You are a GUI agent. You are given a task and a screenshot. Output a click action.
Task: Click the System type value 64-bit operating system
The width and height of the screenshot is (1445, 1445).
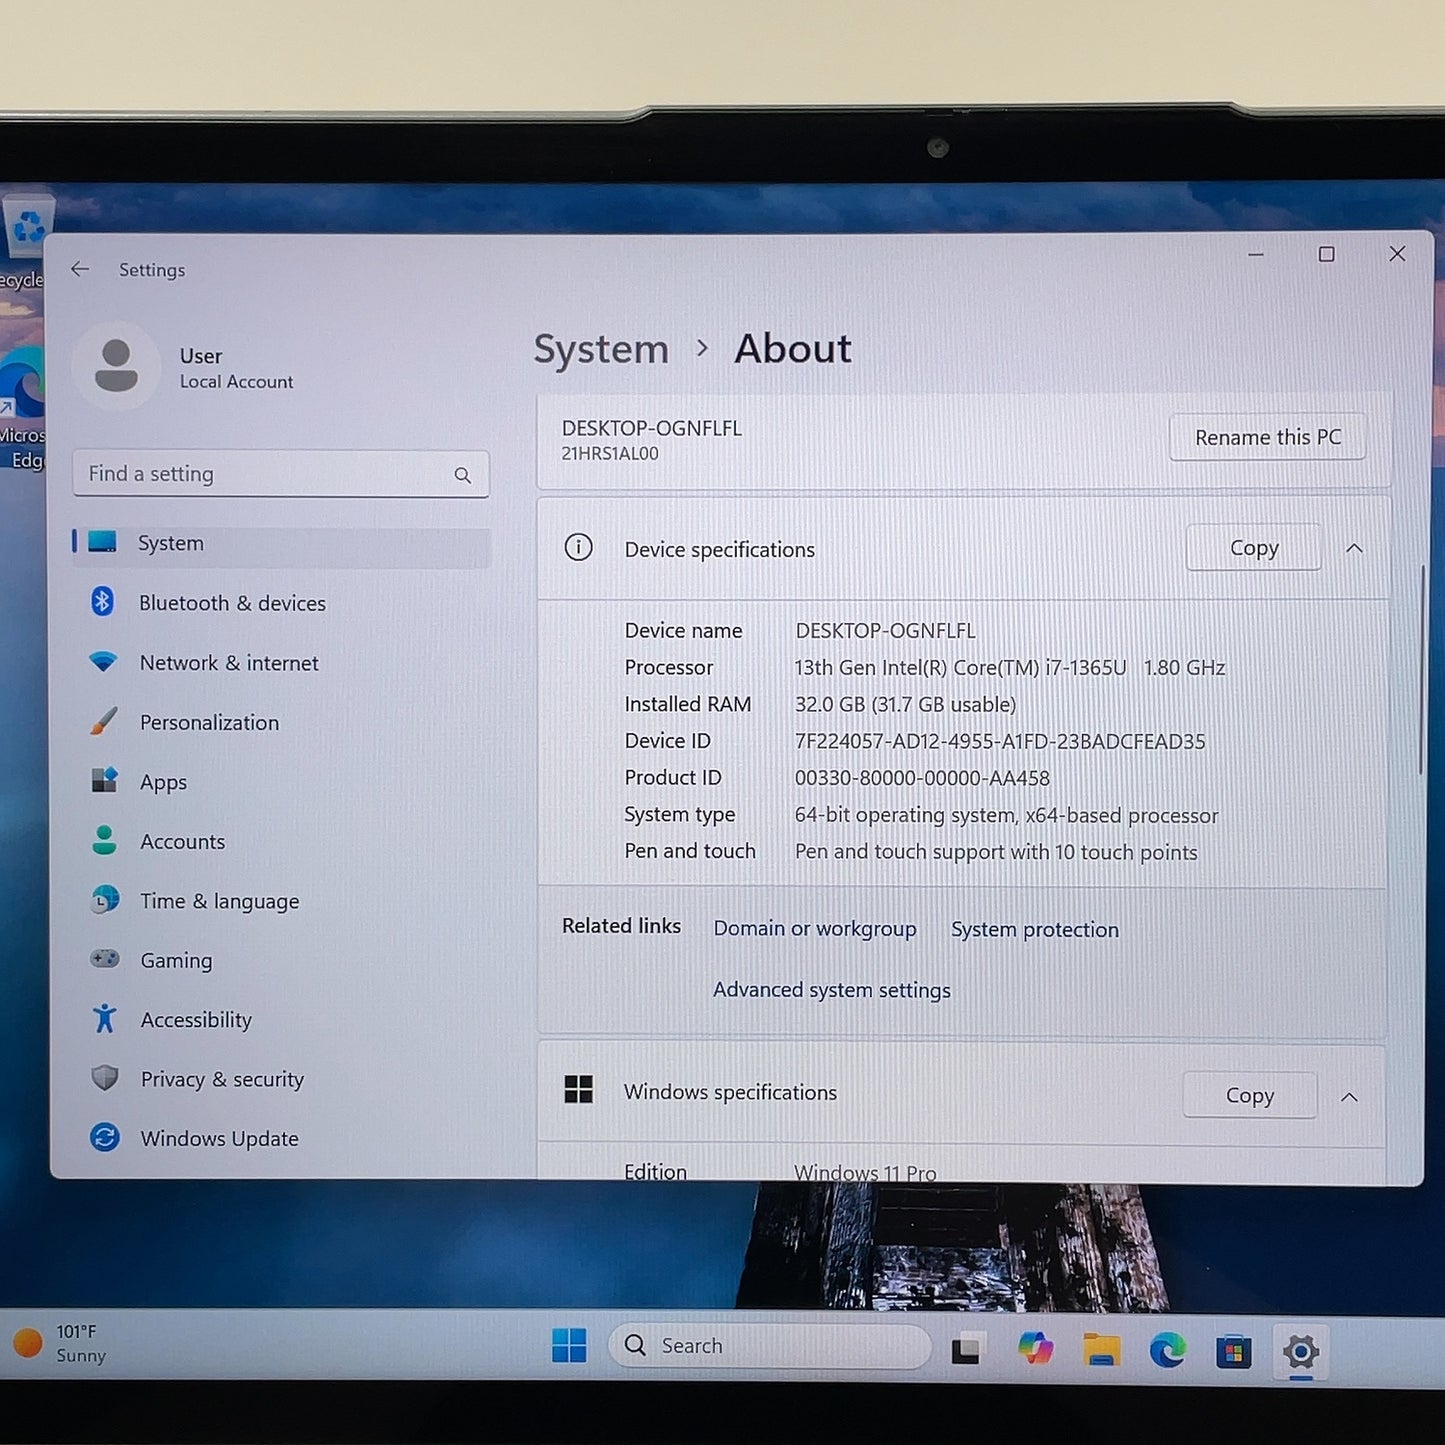pyautogui.click(x=1006, y=816)
